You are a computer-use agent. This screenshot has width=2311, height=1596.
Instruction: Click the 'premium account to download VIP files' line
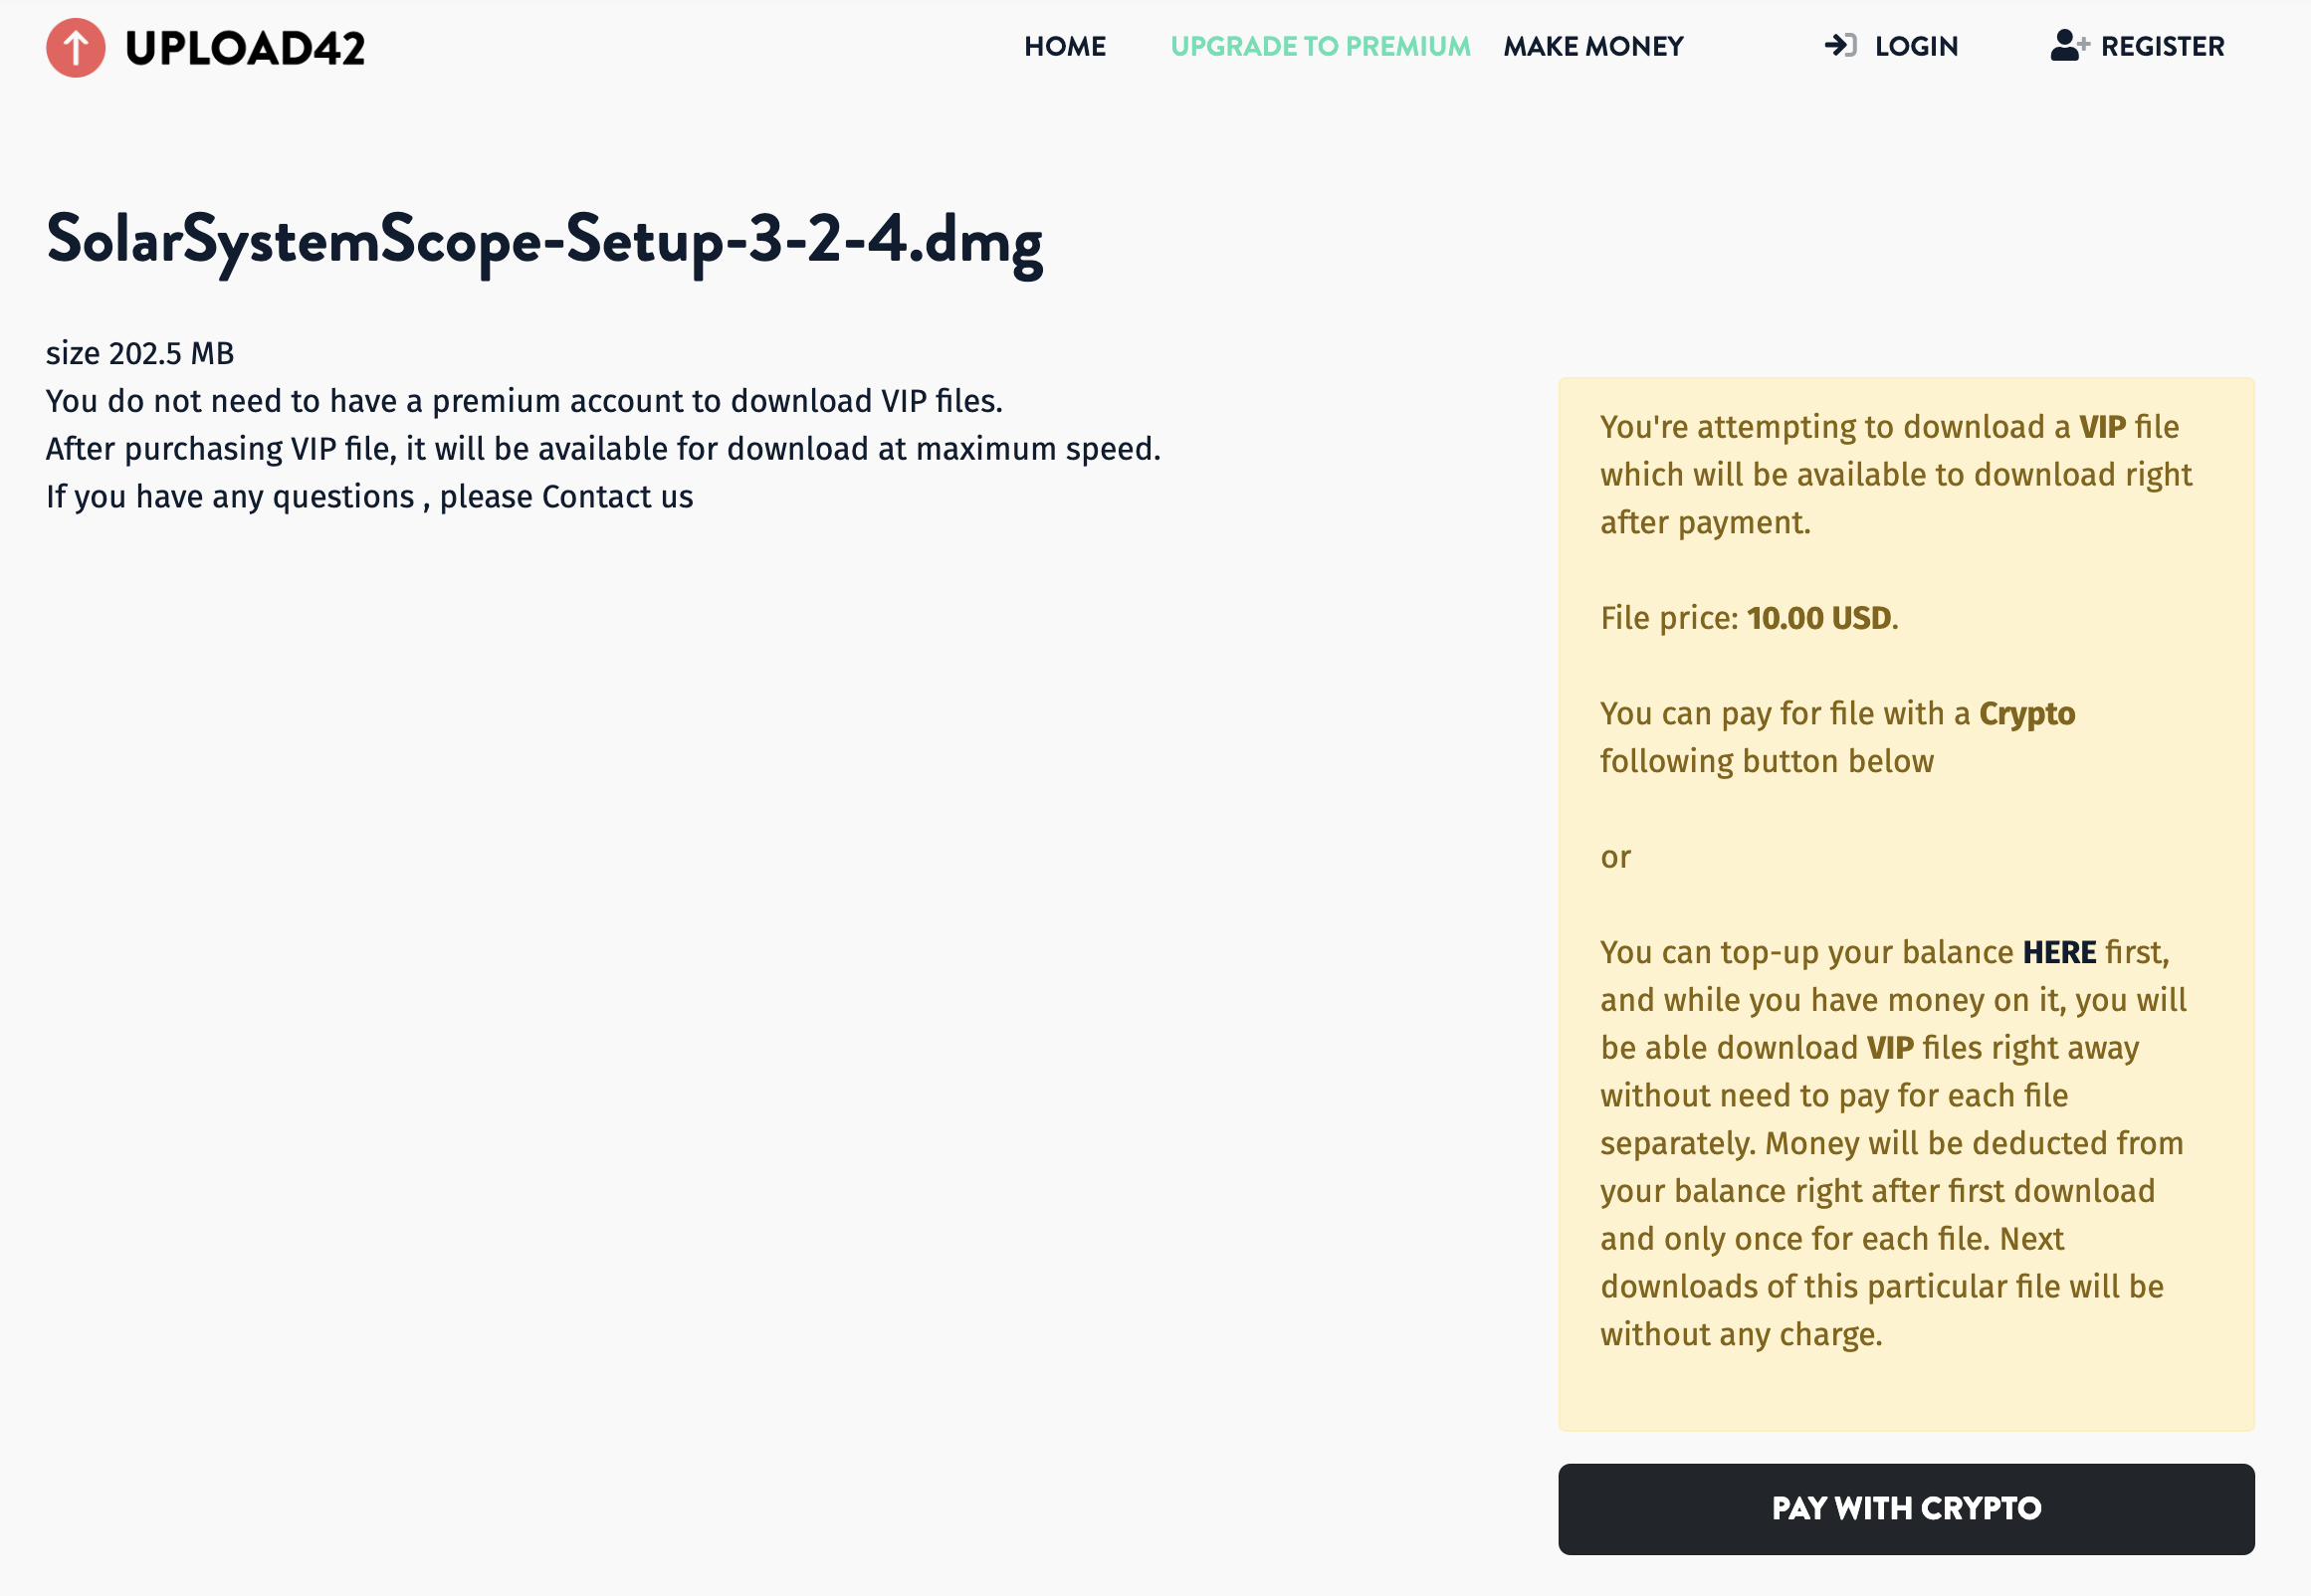(524, 401)
